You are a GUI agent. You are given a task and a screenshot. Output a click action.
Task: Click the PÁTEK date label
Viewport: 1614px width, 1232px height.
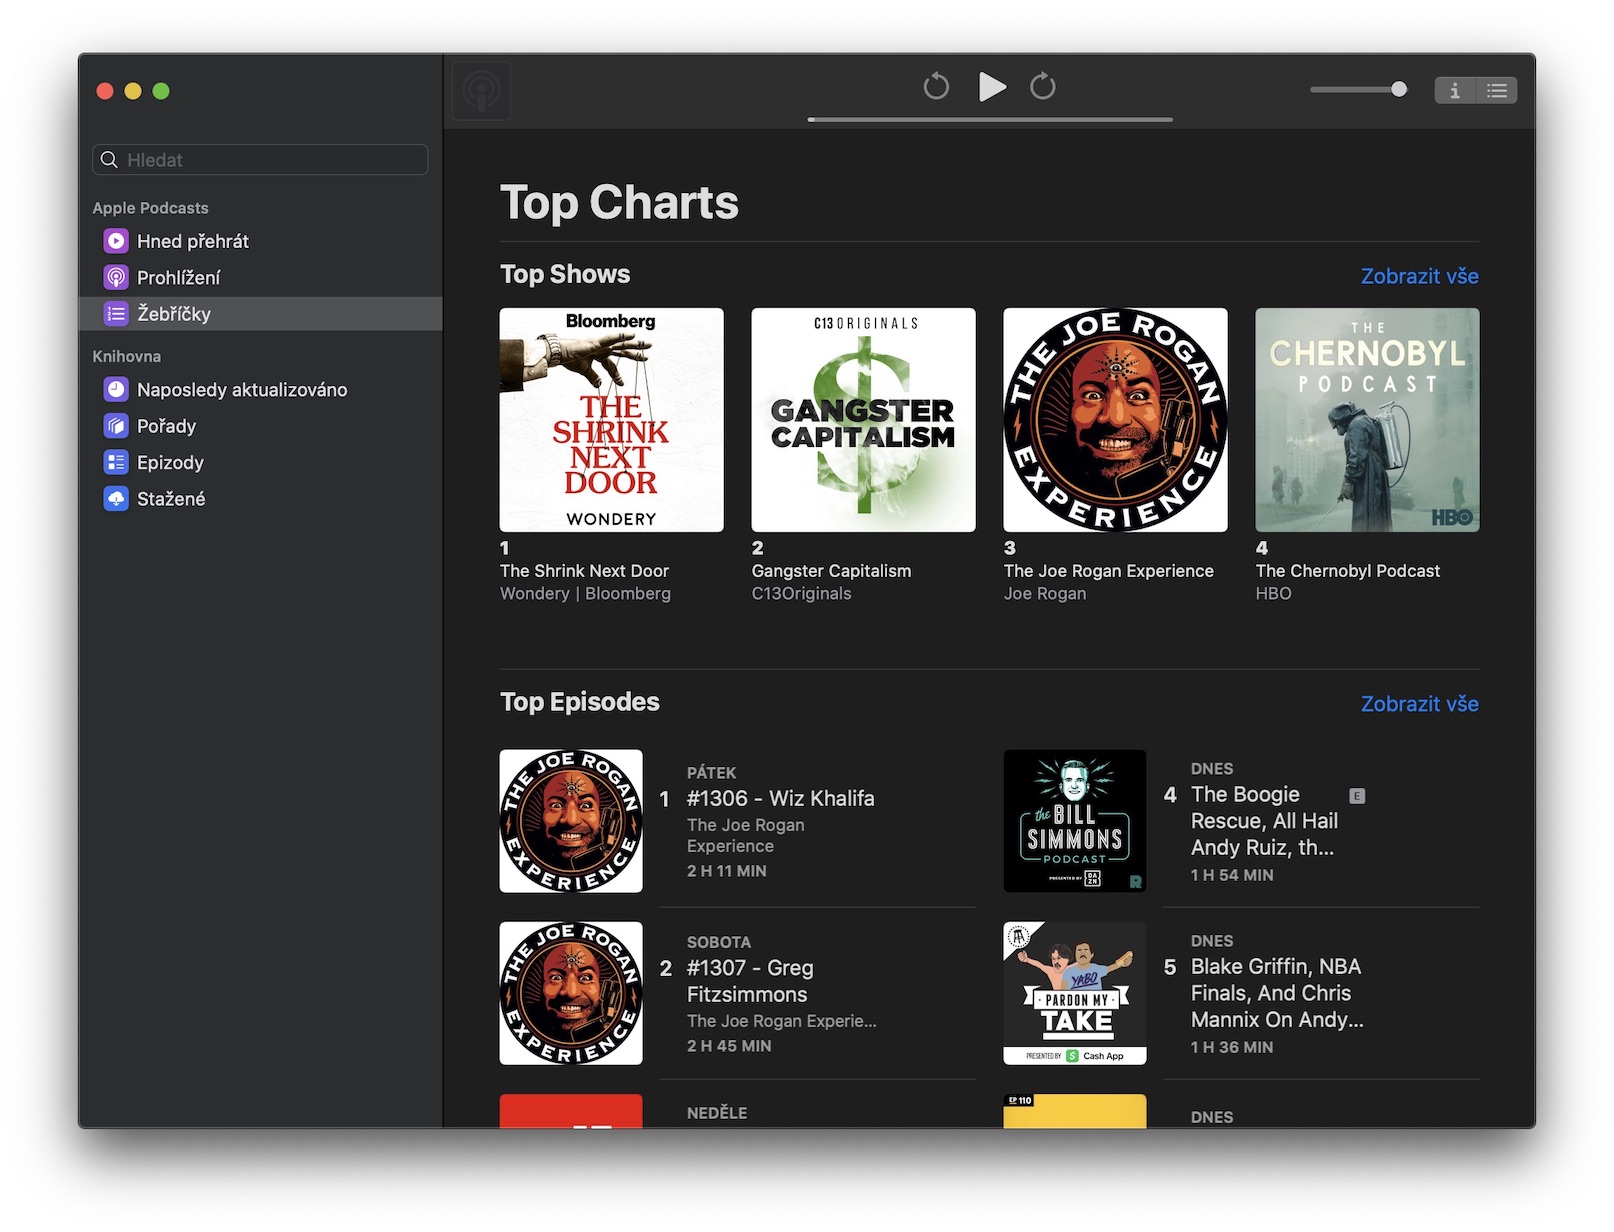(x=711, y=773)
